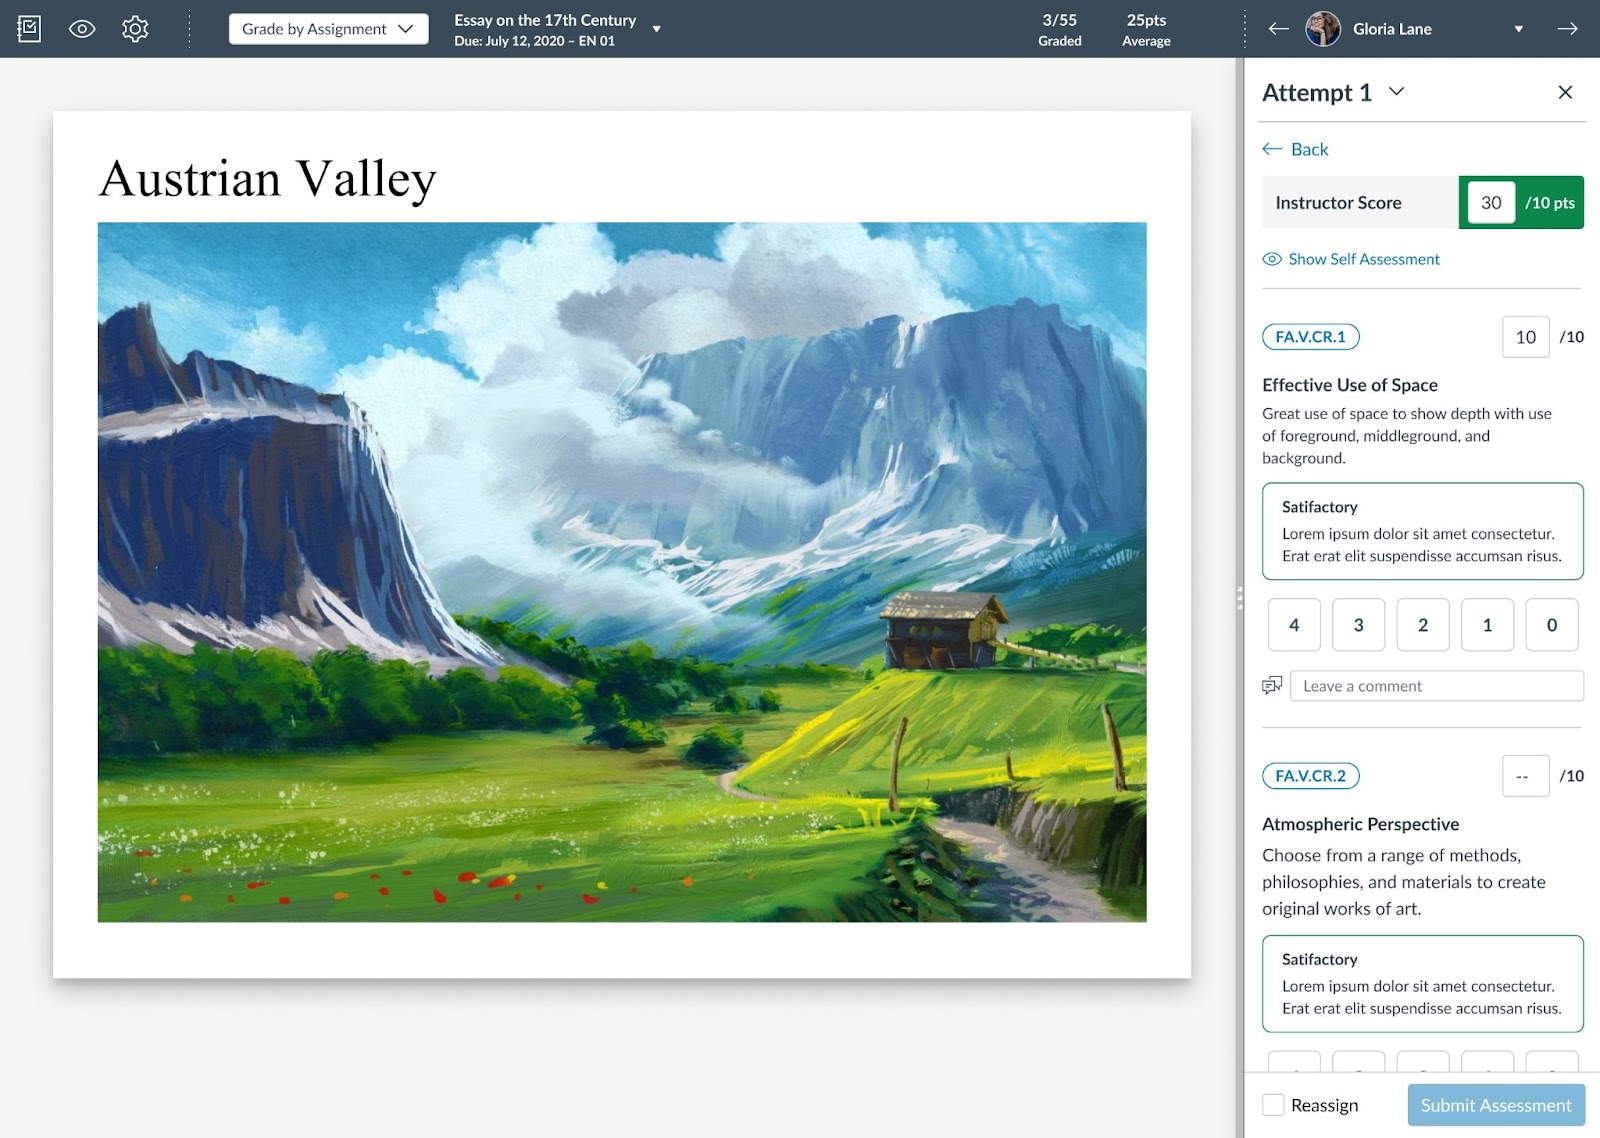The image size is (1600, 1138).
Task: Expand the Attempt 1 dropdown
Action: [x=1397, y=92]
